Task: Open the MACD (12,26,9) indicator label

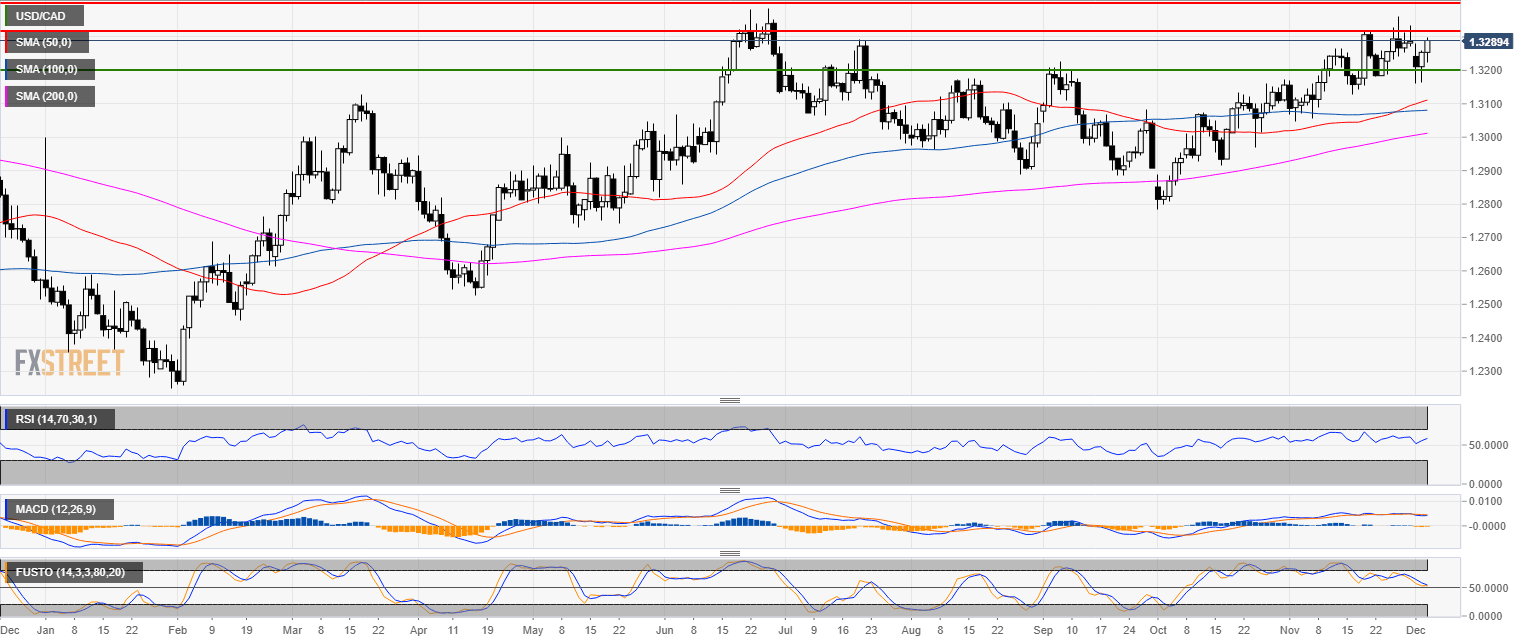Action: 56,510
